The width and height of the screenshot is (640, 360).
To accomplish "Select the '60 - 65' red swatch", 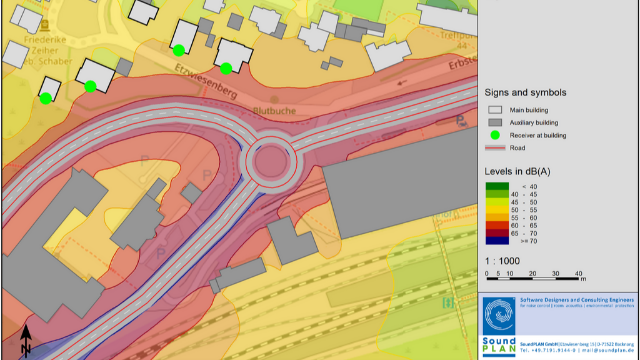I will click(x=497, y=225).
